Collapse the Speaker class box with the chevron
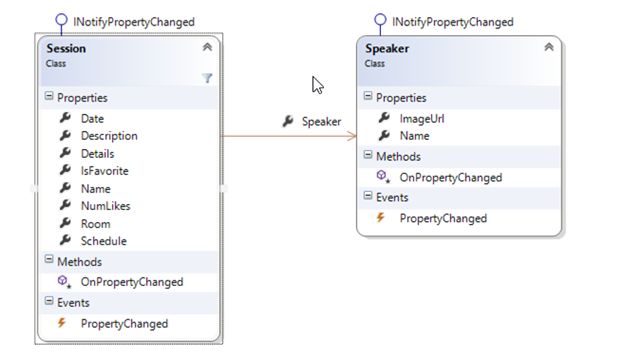 (549, 47)
